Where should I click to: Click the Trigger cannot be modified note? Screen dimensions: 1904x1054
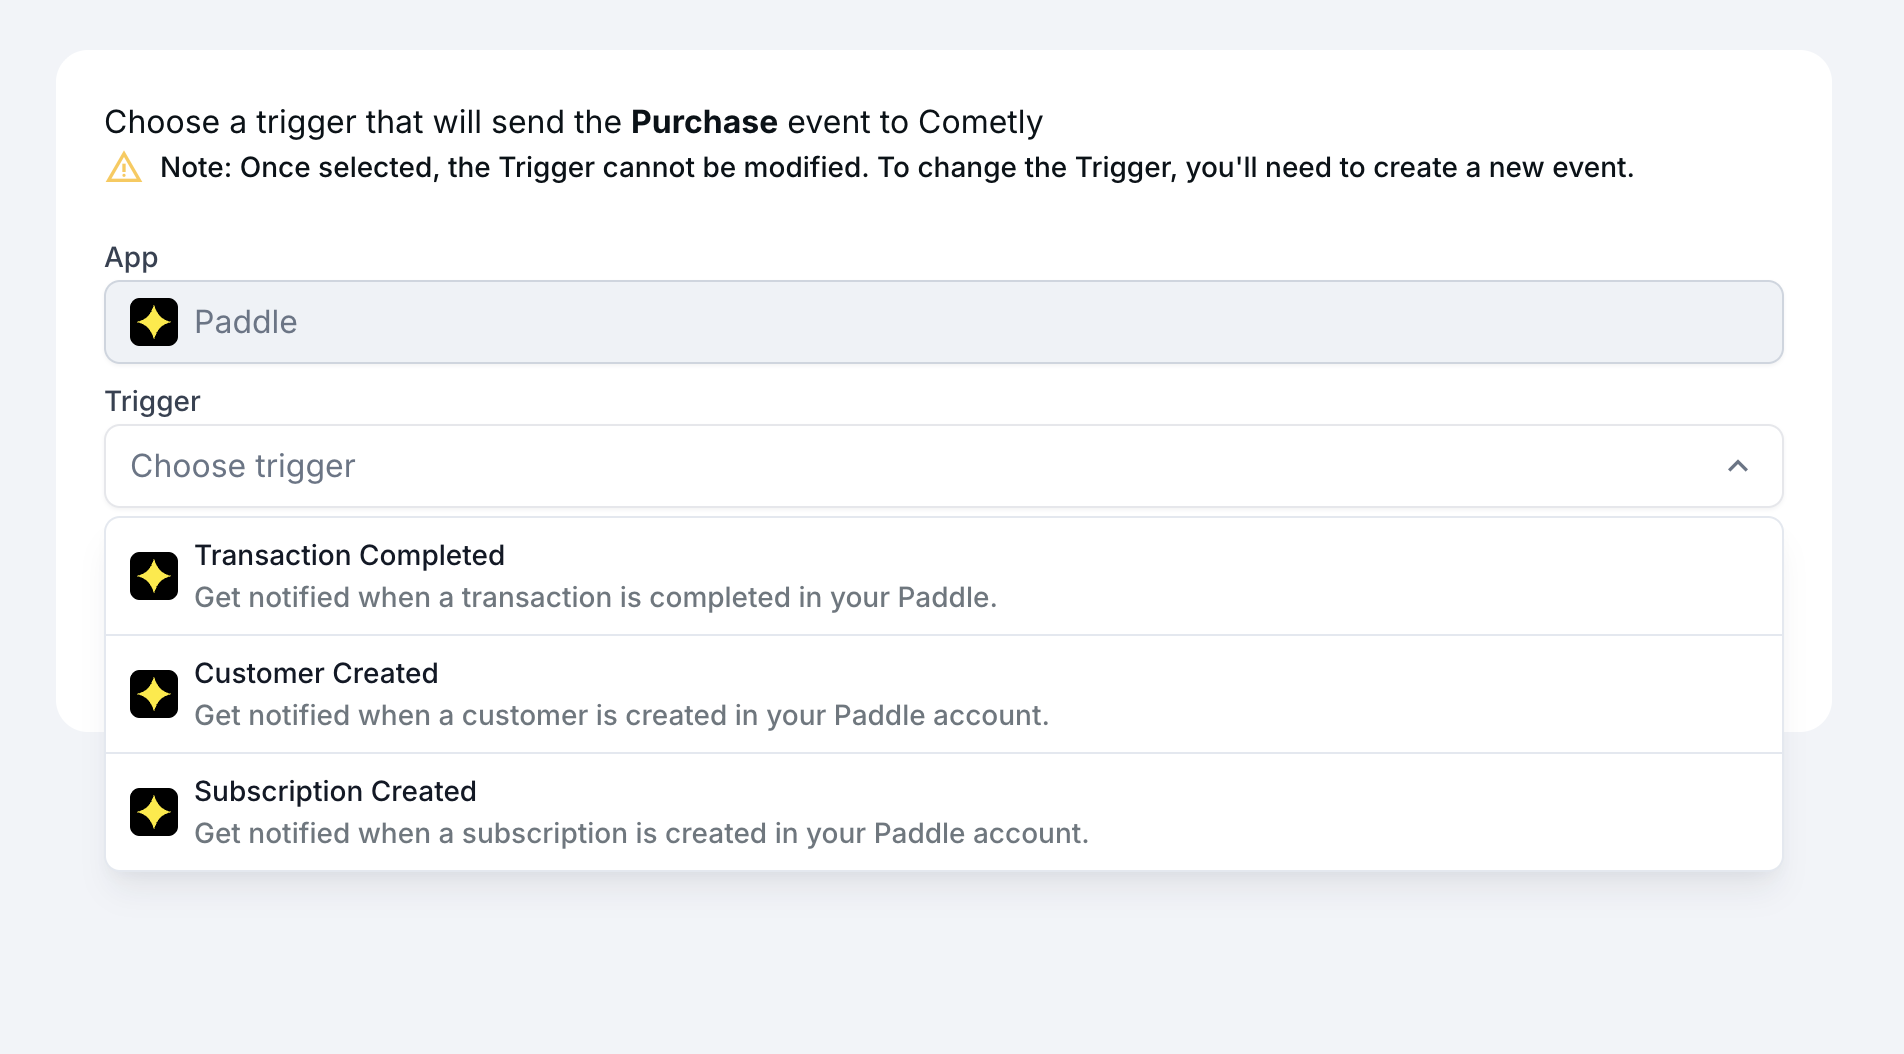(x=896, y=168)
